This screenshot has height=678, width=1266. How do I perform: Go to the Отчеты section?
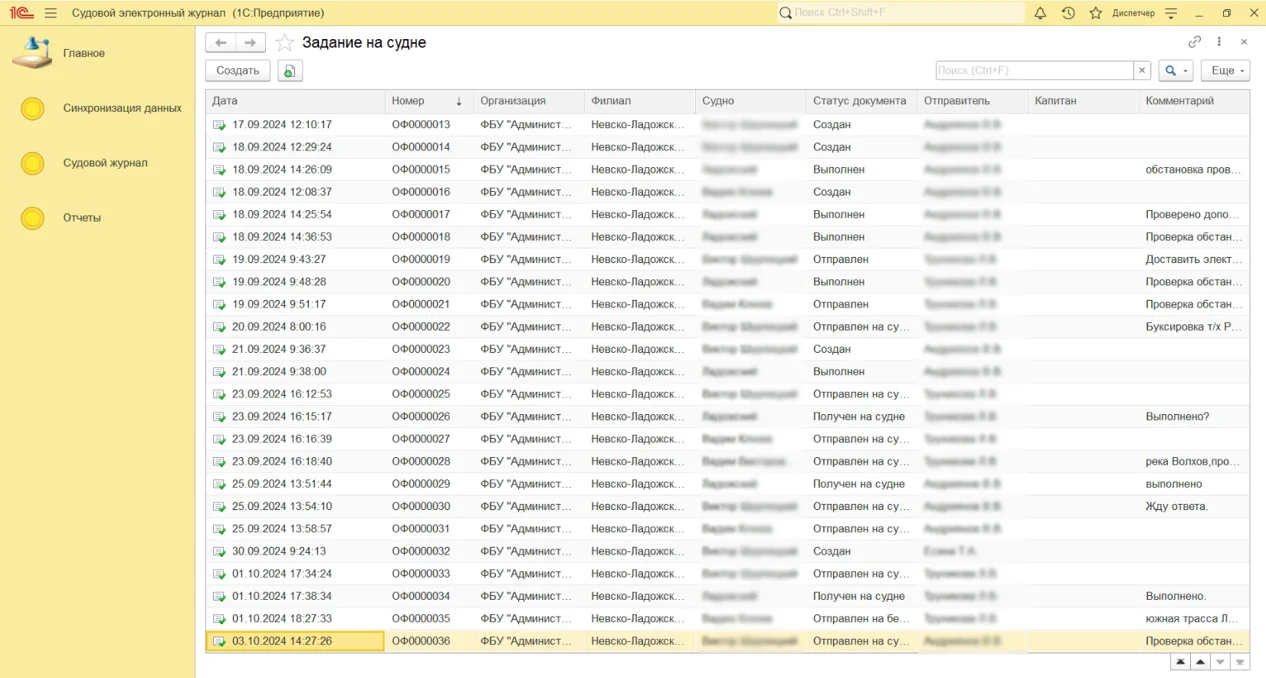82,218
